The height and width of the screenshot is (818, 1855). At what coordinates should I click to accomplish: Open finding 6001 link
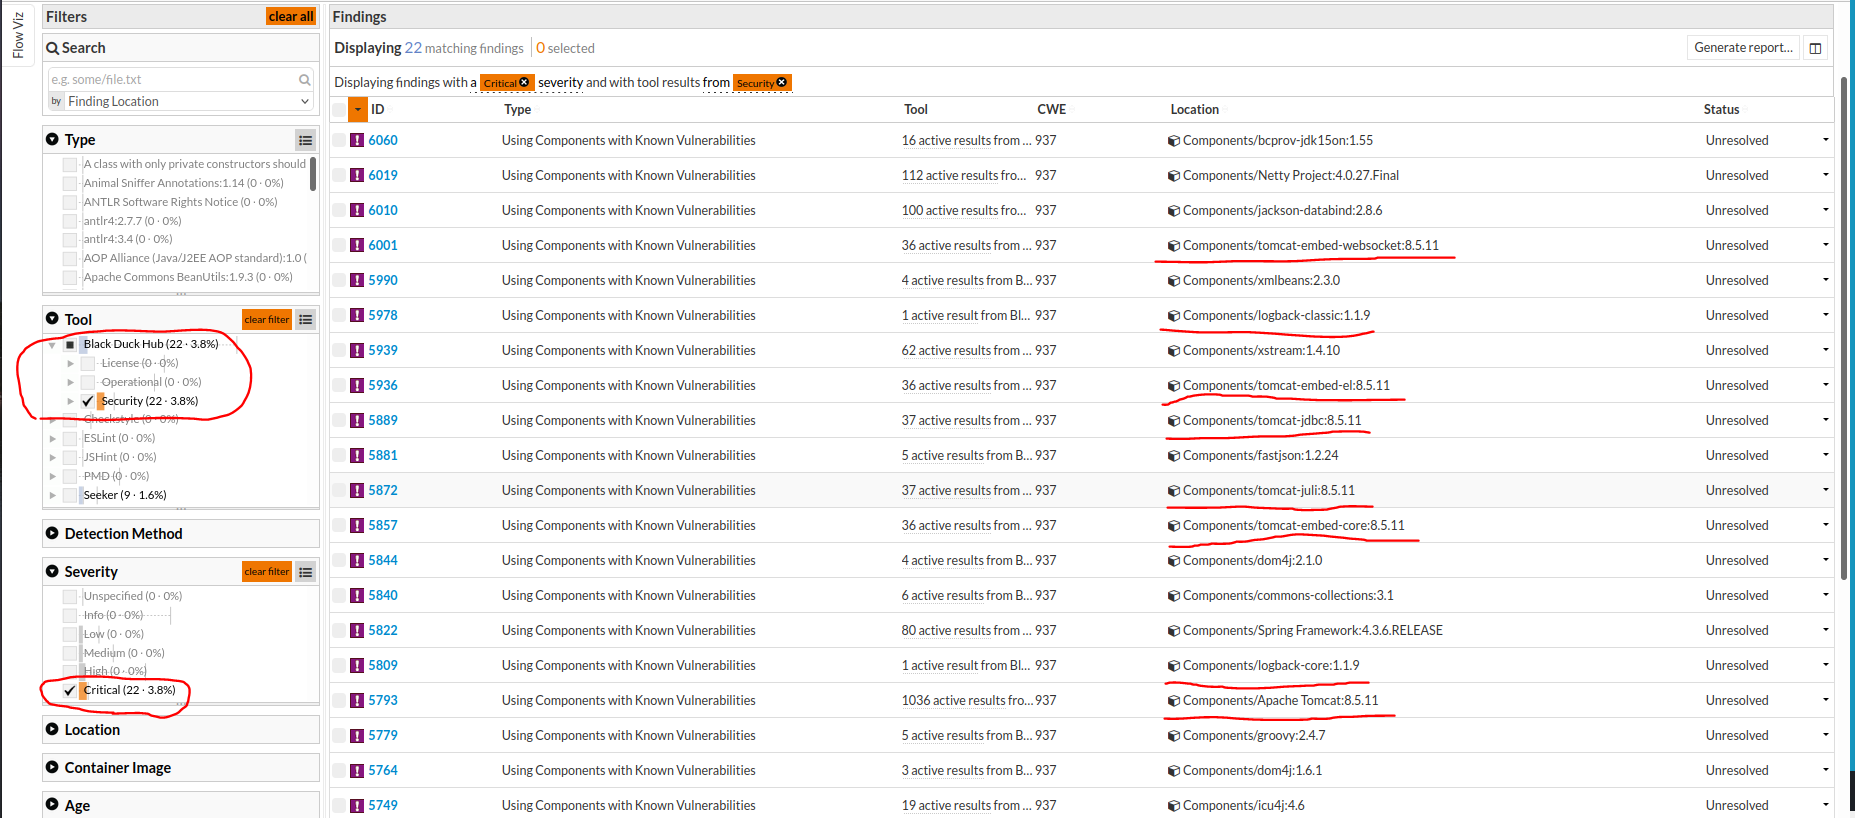pyautogui.click(x=383, y=246)
